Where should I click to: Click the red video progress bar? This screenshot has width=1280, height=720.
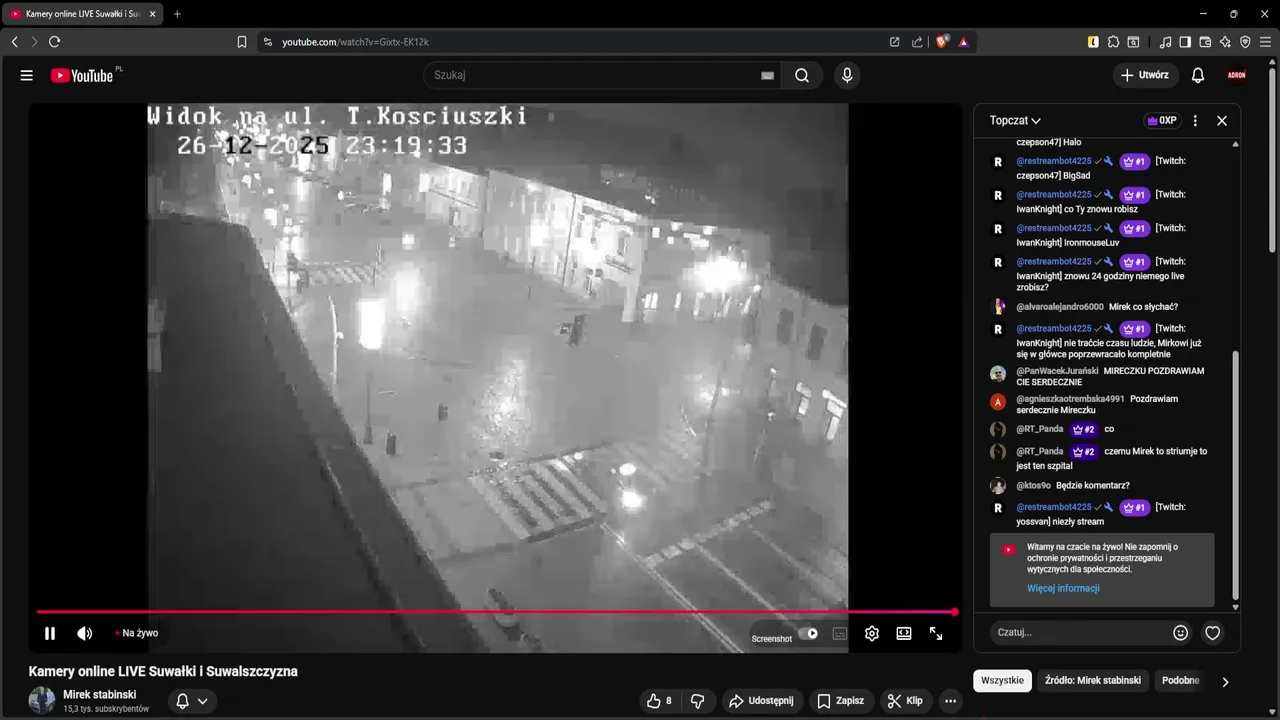[x=496, y=612]
